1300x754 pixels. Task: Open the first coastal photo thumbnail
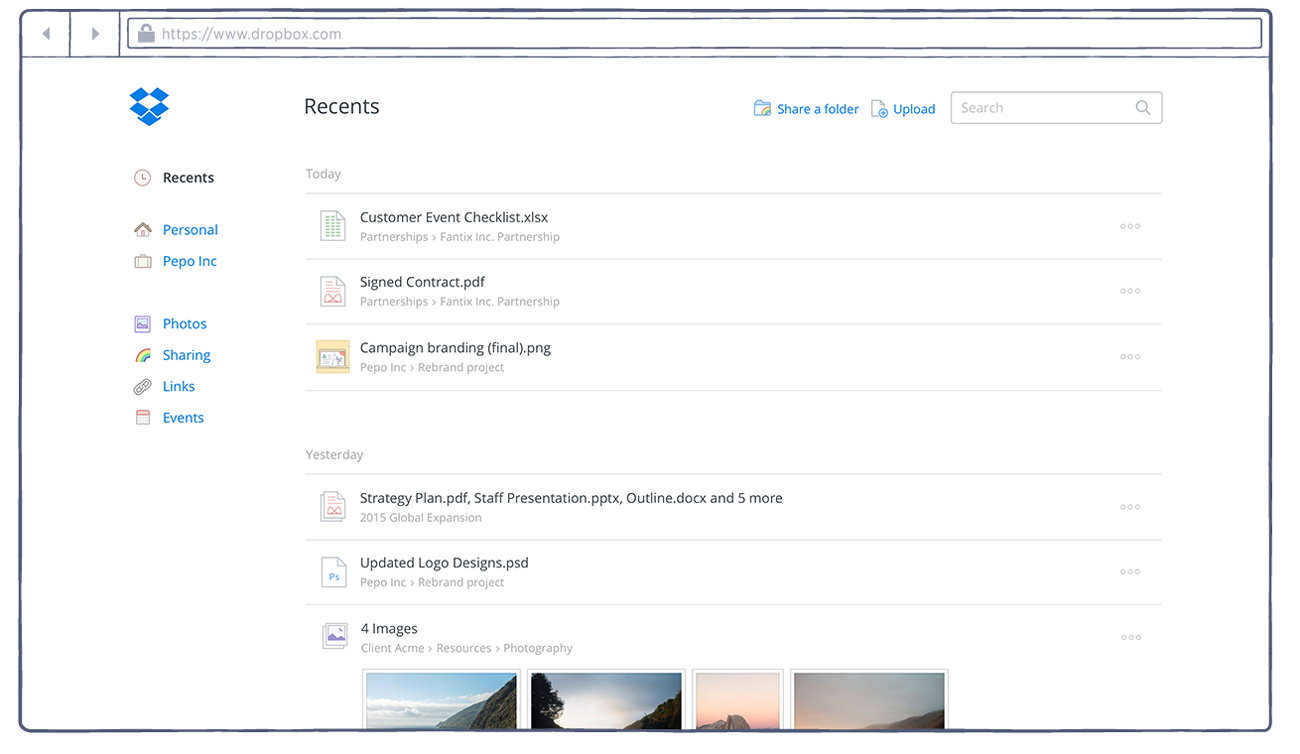click(x=441, y=699)
